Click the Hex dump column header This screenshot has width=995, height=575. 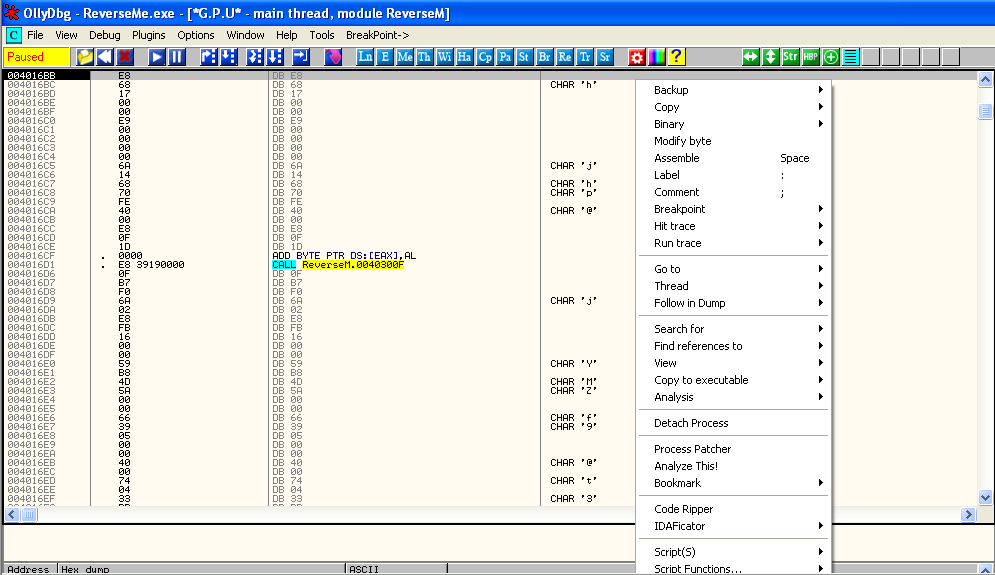click(x=201, y=569)
